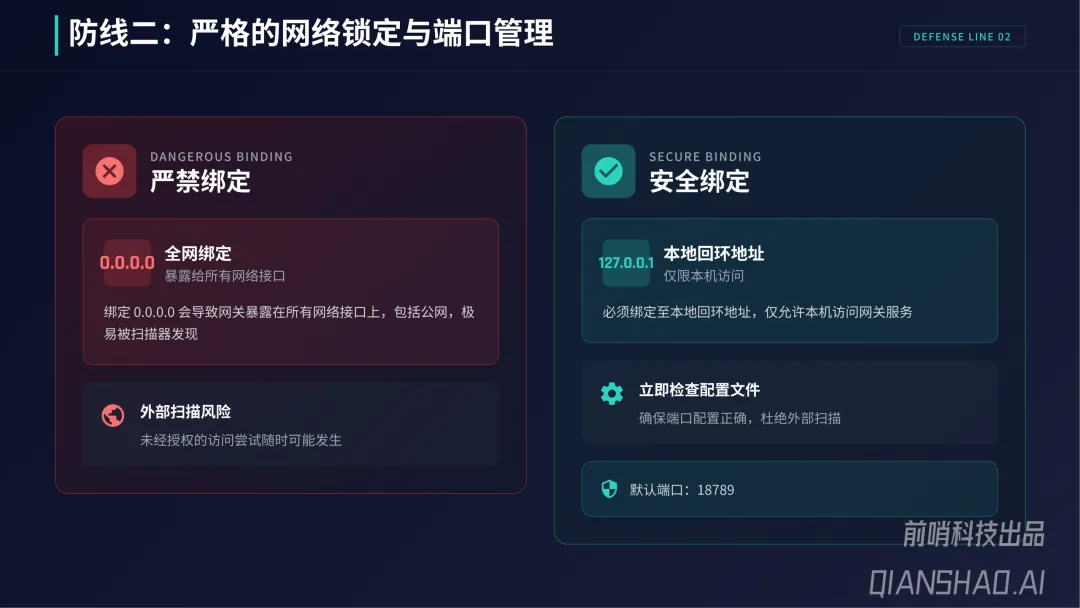Click the green checkmark secure binding icon
Image resolution: width=1080 pixels, height=608 pixels.
point(608,171)
